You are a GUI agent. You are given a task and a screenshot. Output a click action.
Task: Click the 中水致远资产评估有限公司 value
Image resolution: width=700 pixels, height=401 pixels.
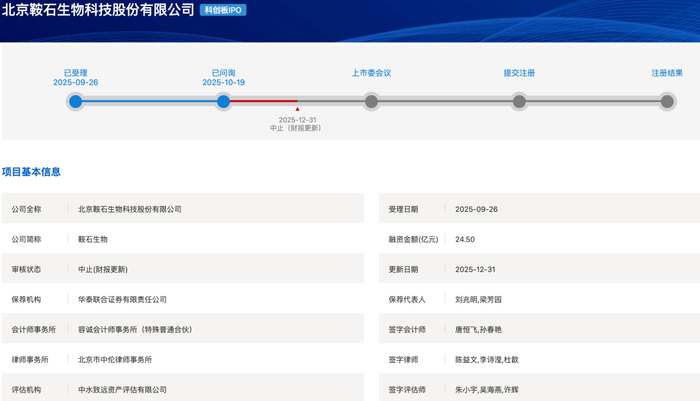[x=122, y=389]
